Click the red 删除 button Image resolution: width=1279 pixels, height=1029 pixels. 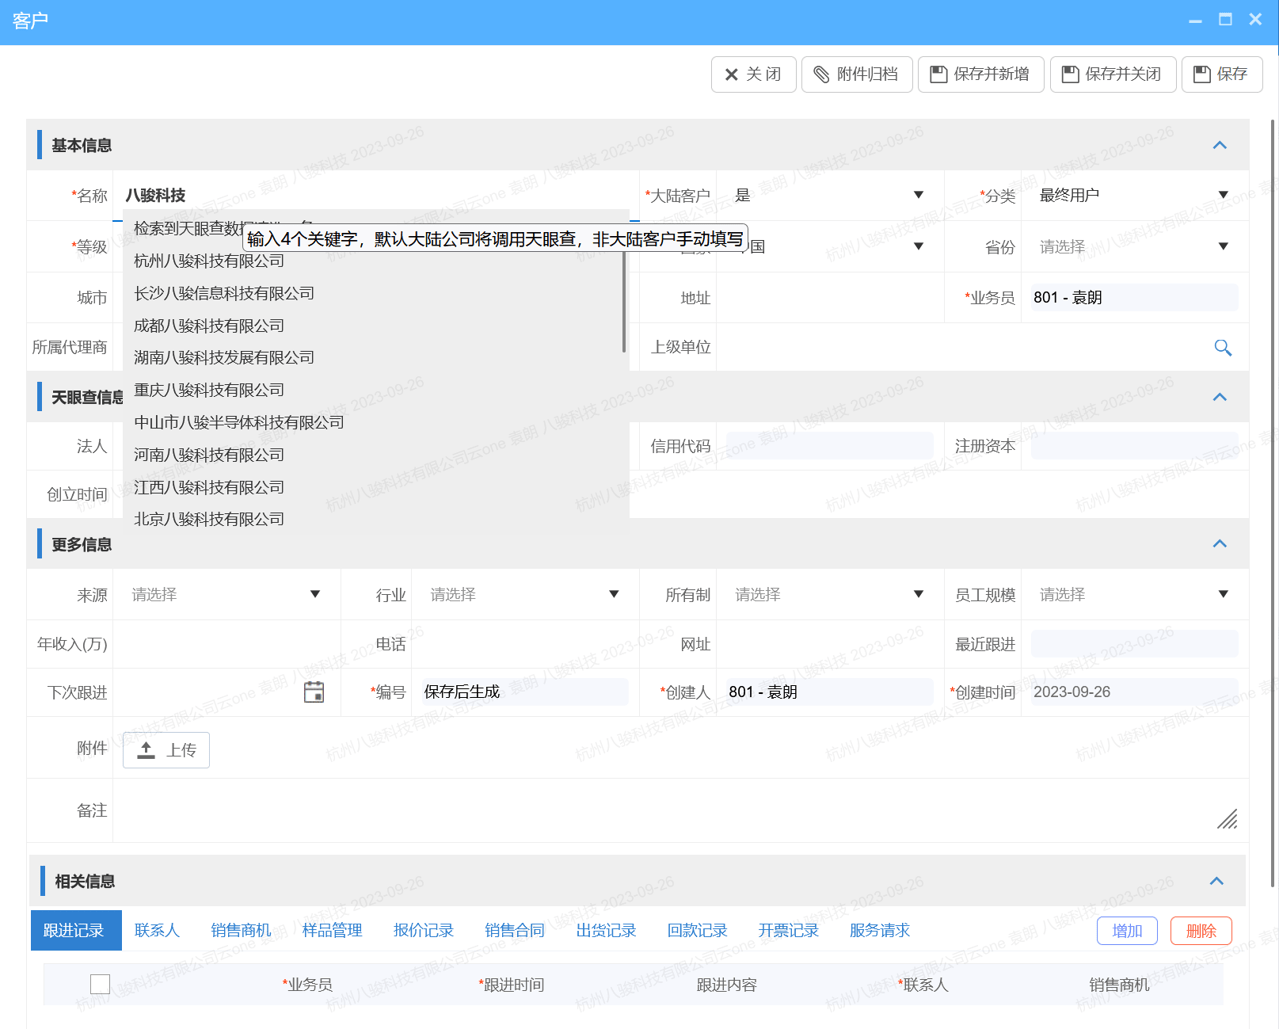click(1200, 930)
